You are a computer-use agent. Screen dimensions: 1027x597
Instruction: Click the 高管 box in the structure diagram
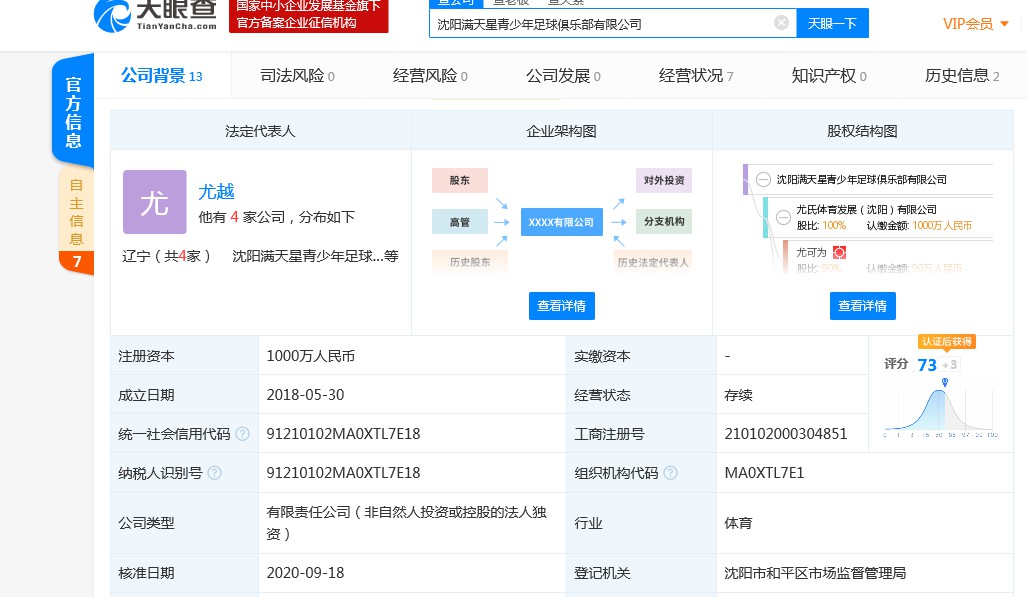(x=460, y=222)
